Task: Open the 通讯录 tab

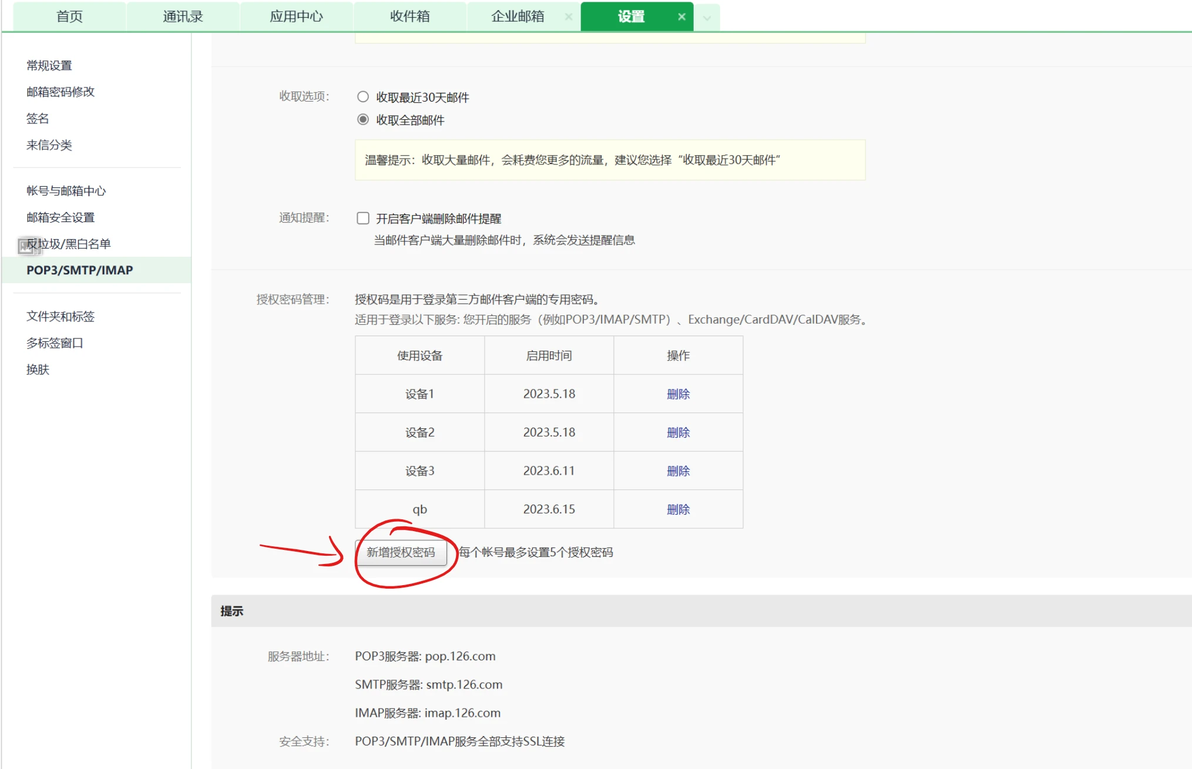Action: (x=182, y=16)
